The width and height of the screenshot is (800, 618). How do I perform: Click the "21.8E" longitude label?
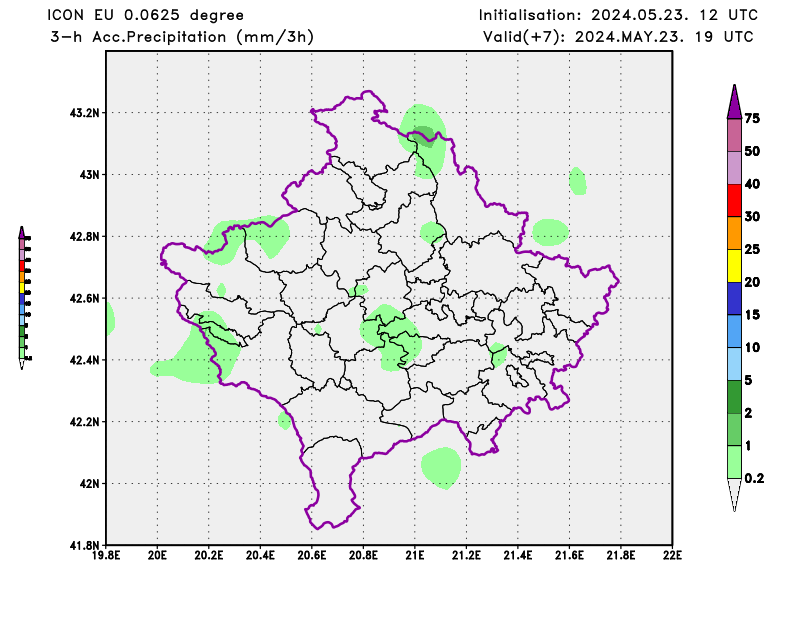pos(621,555)
